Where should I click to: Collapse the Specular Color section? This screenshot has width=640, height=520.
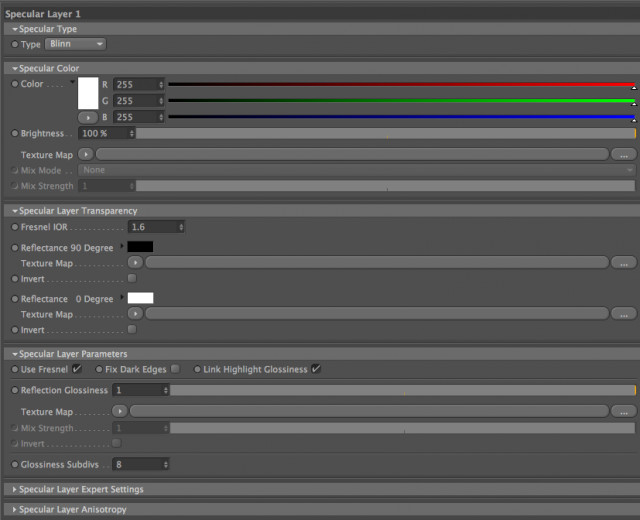tap(15, 69)
